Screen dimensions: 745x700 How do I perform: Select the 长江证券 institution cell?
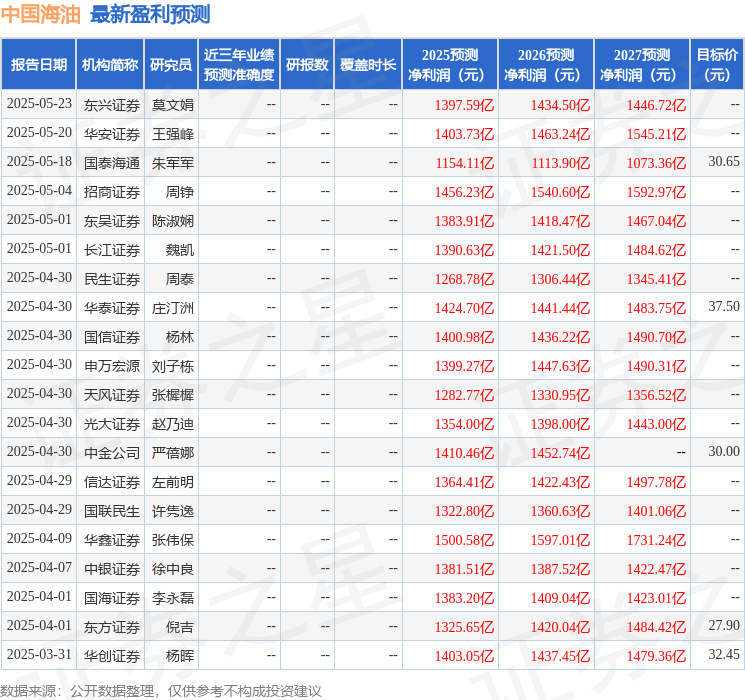pos(112,249)
